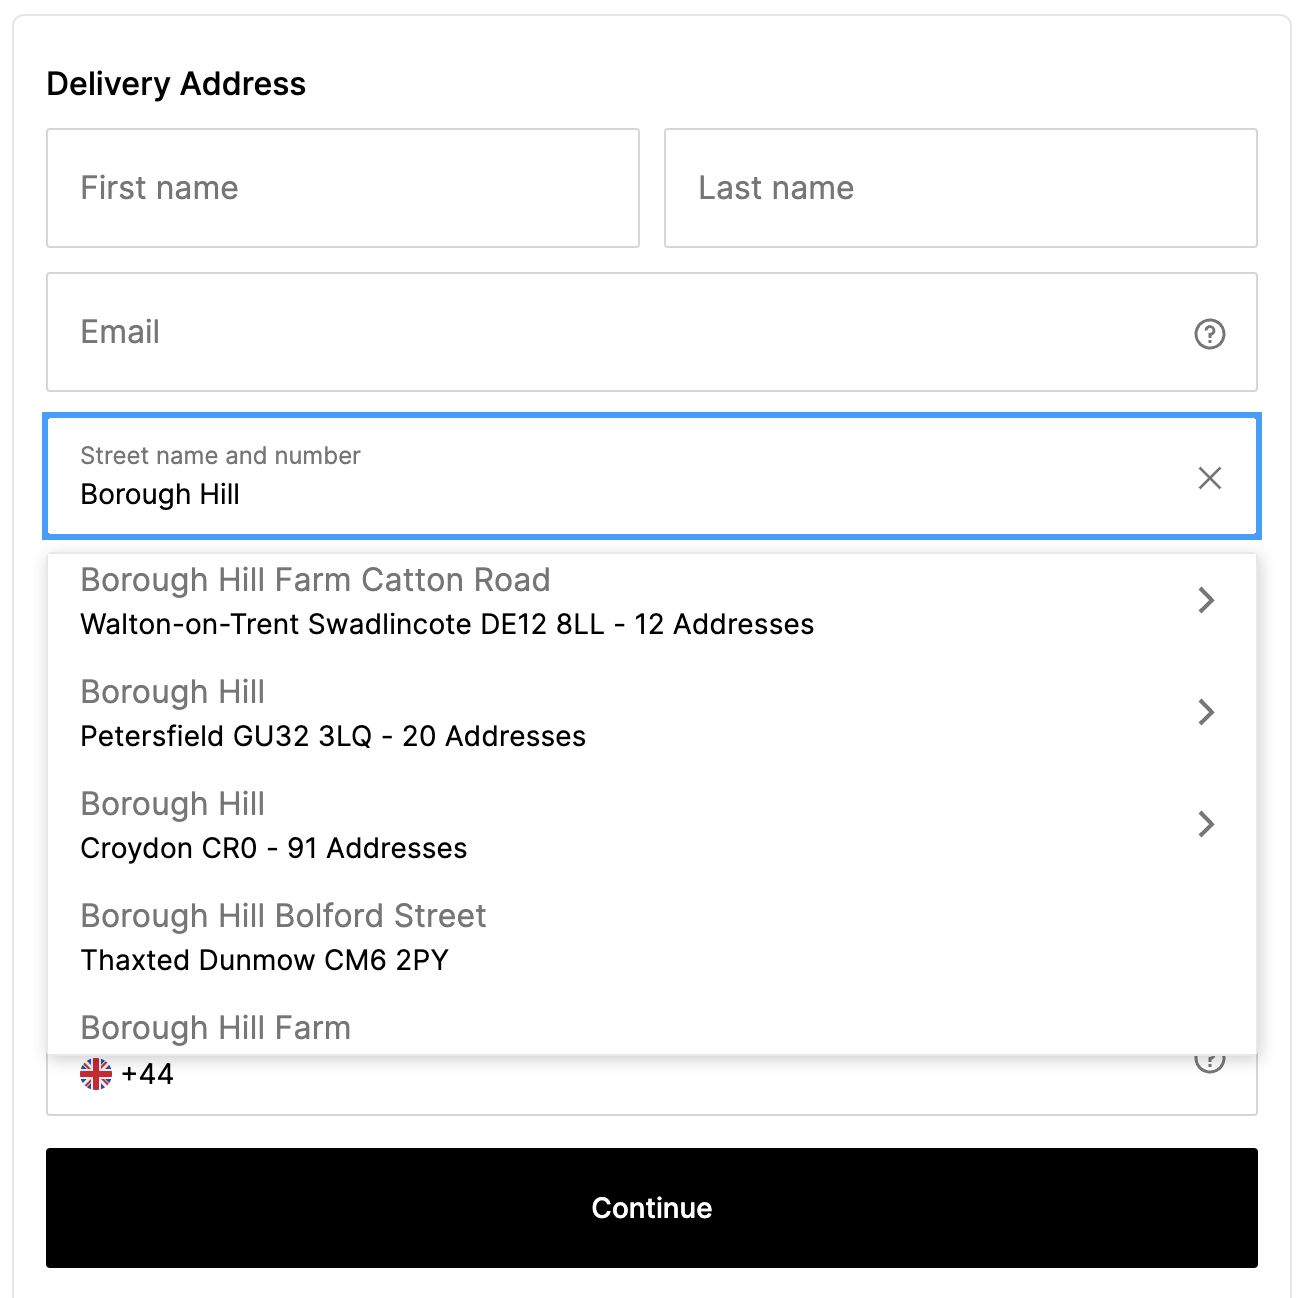Click the First name input field

pyautogui.click(x=342, y=188)
